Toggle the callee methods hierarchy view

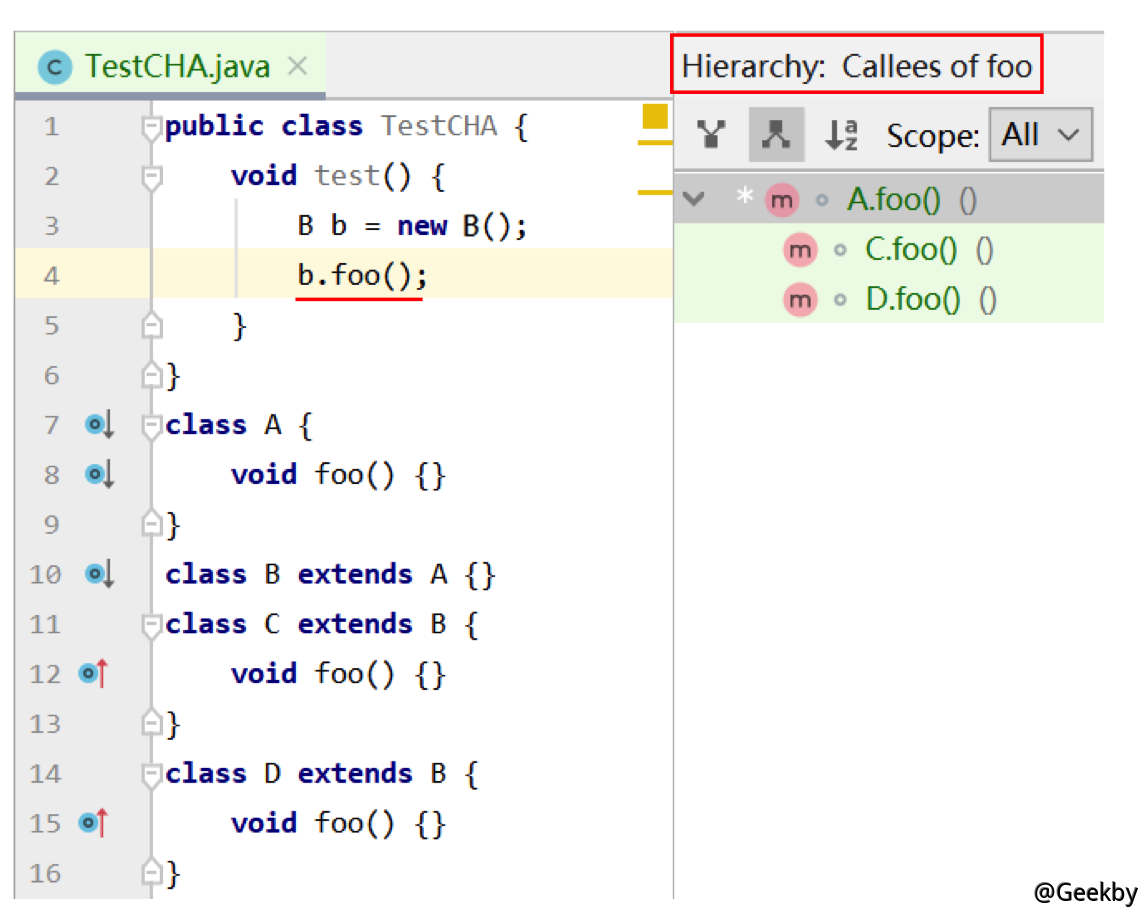point(776,135)
